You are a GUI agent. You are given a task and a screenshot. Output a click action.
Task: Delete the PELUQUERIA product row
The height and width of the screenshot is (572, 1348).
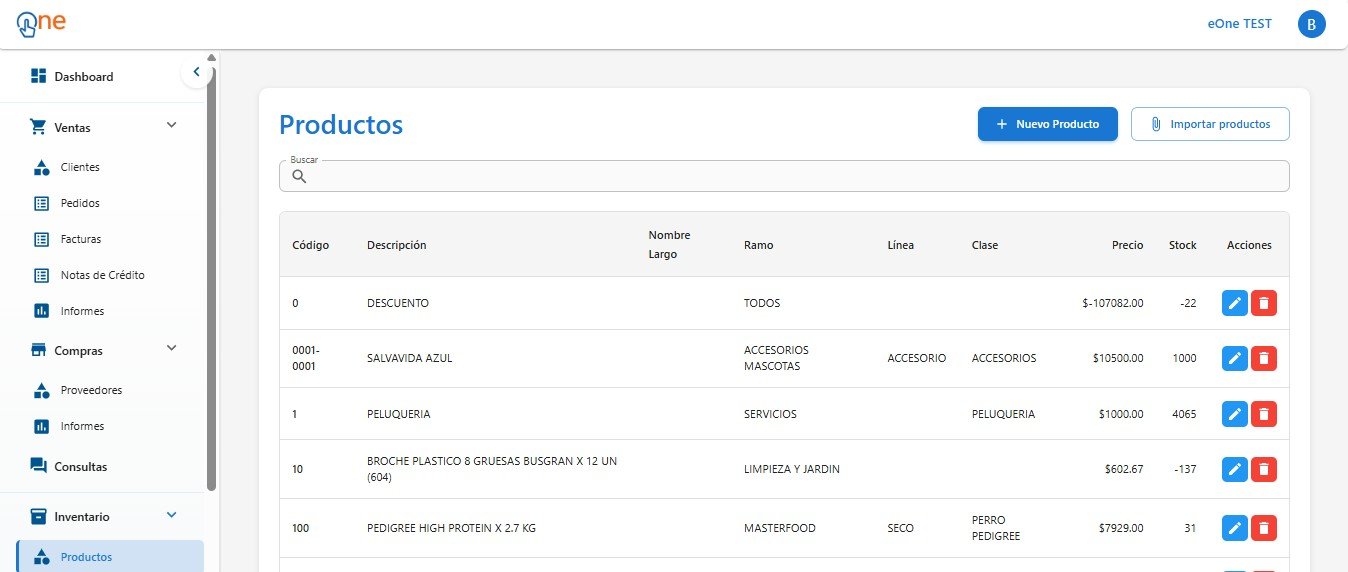[x=1264, y=414]
